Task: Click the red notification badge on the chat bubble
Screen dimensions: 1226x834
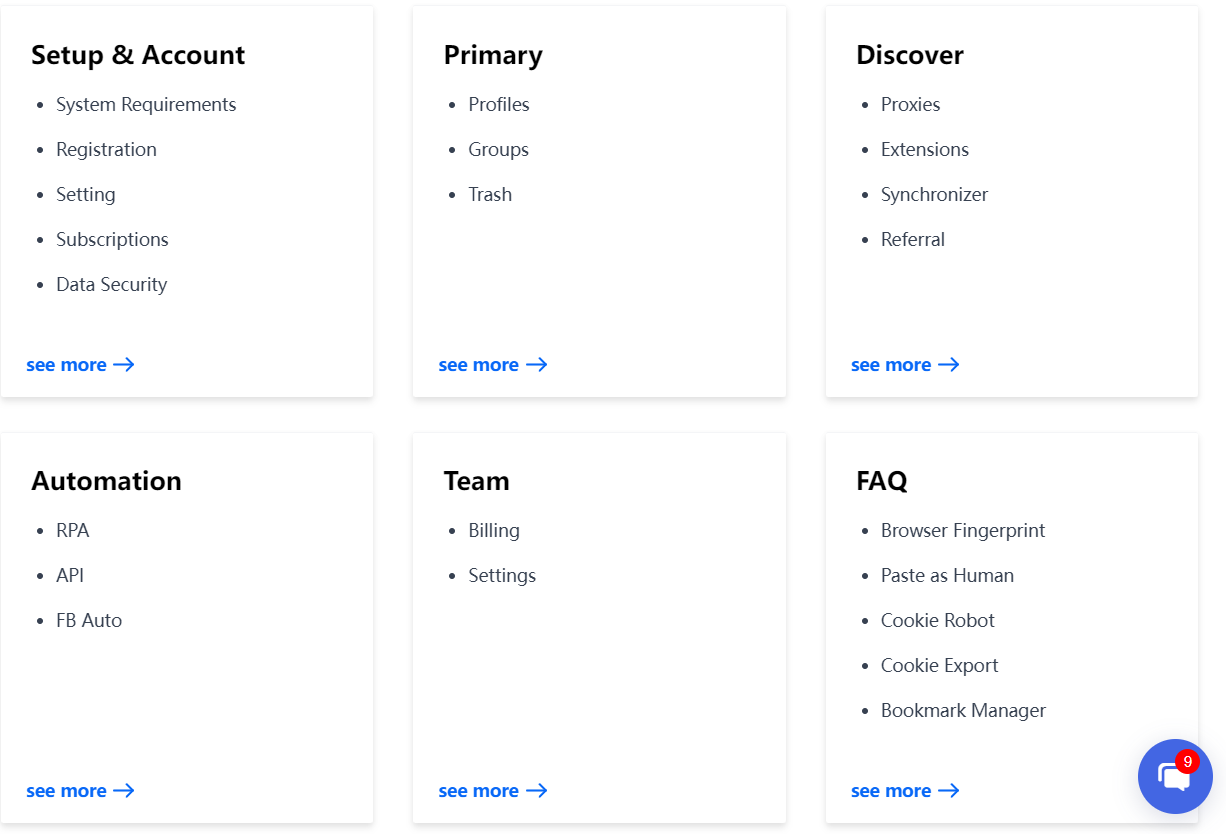Action: point(1187,761)
